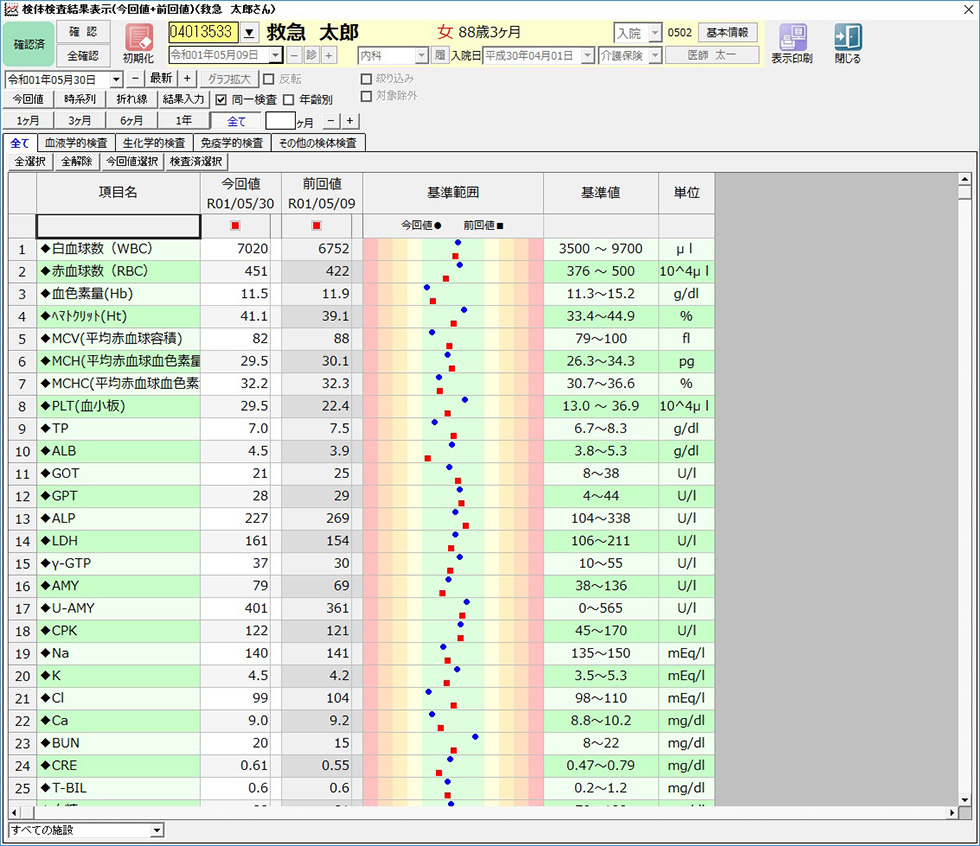980x846 pixels.
Task: Open the すべての施設 facility dropdown
Action: click(x=157, y=830)
